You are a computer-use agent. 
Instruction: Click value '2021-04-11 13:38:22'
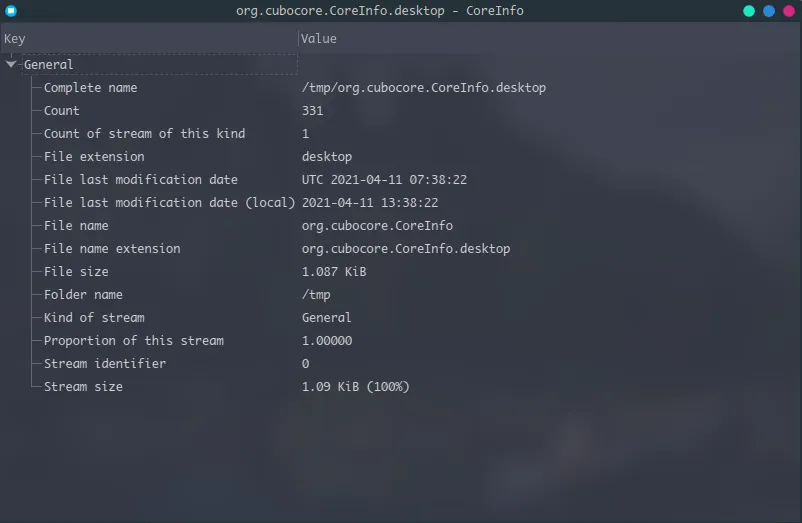[x=370, y=202]
